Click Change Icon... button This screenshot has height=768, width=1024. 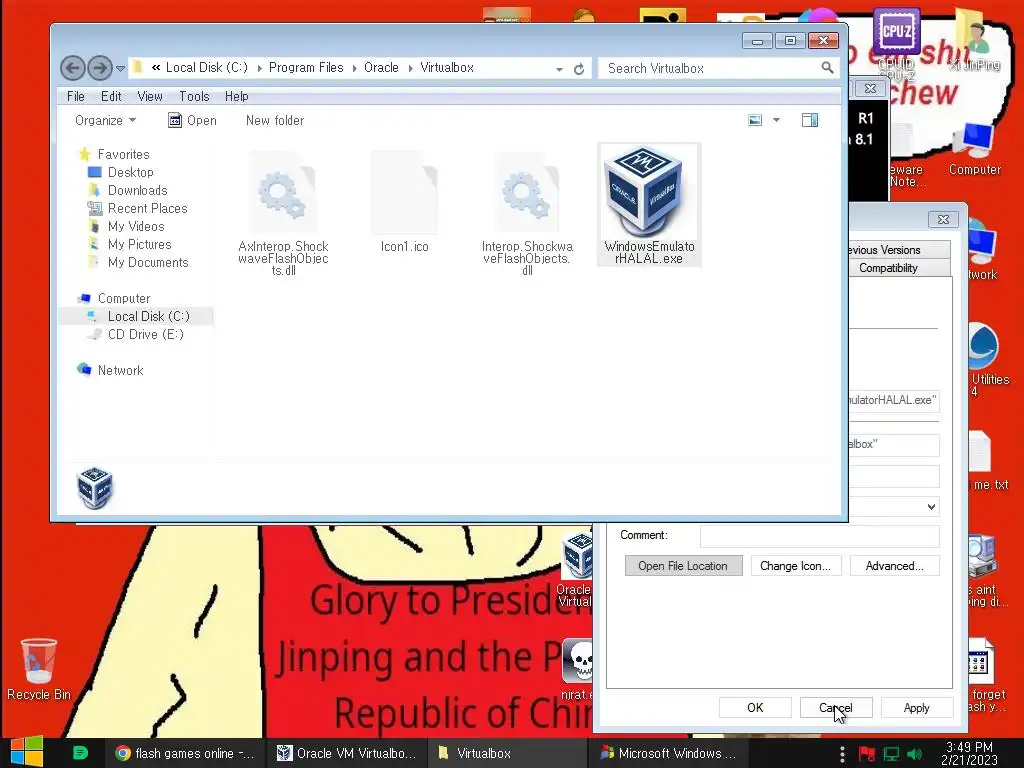795,566
